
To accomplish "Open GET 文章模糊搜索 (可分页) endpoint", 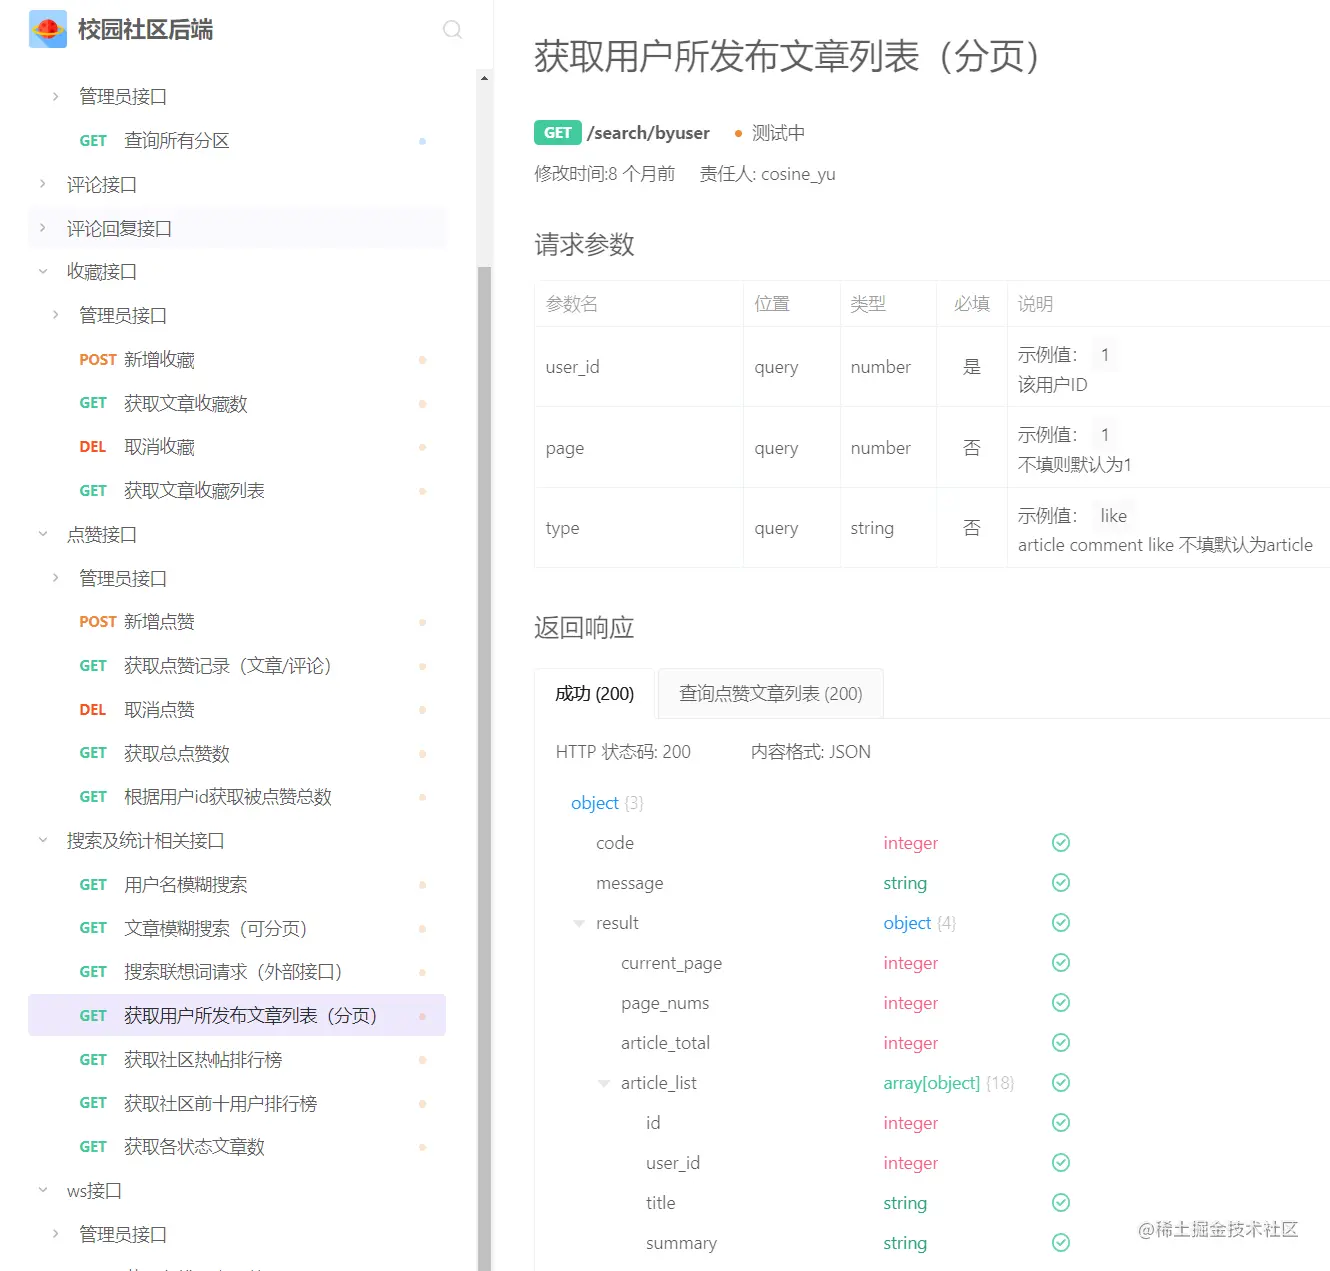I will [237, 928].
